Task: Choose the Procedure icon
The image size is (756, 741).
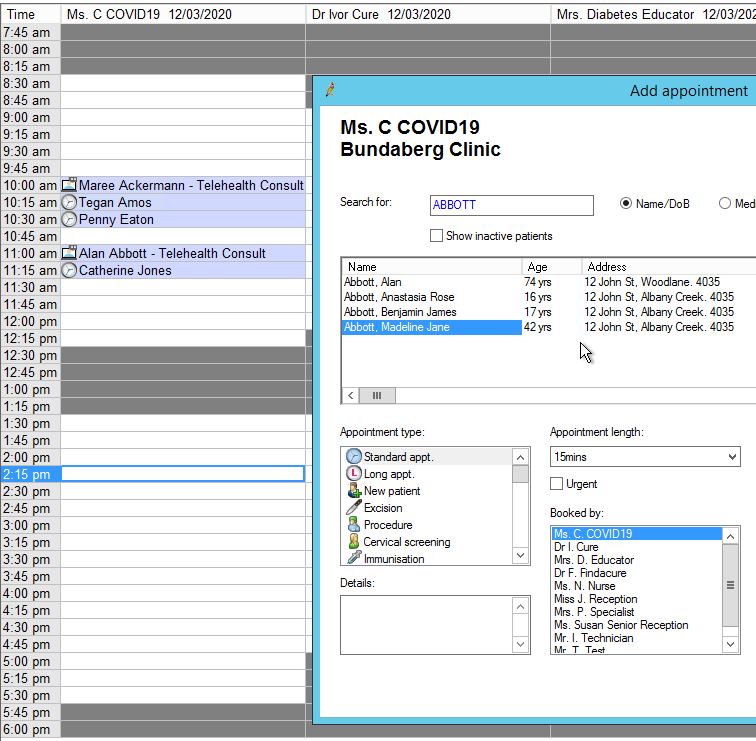Action: click(x=353, y=525)
